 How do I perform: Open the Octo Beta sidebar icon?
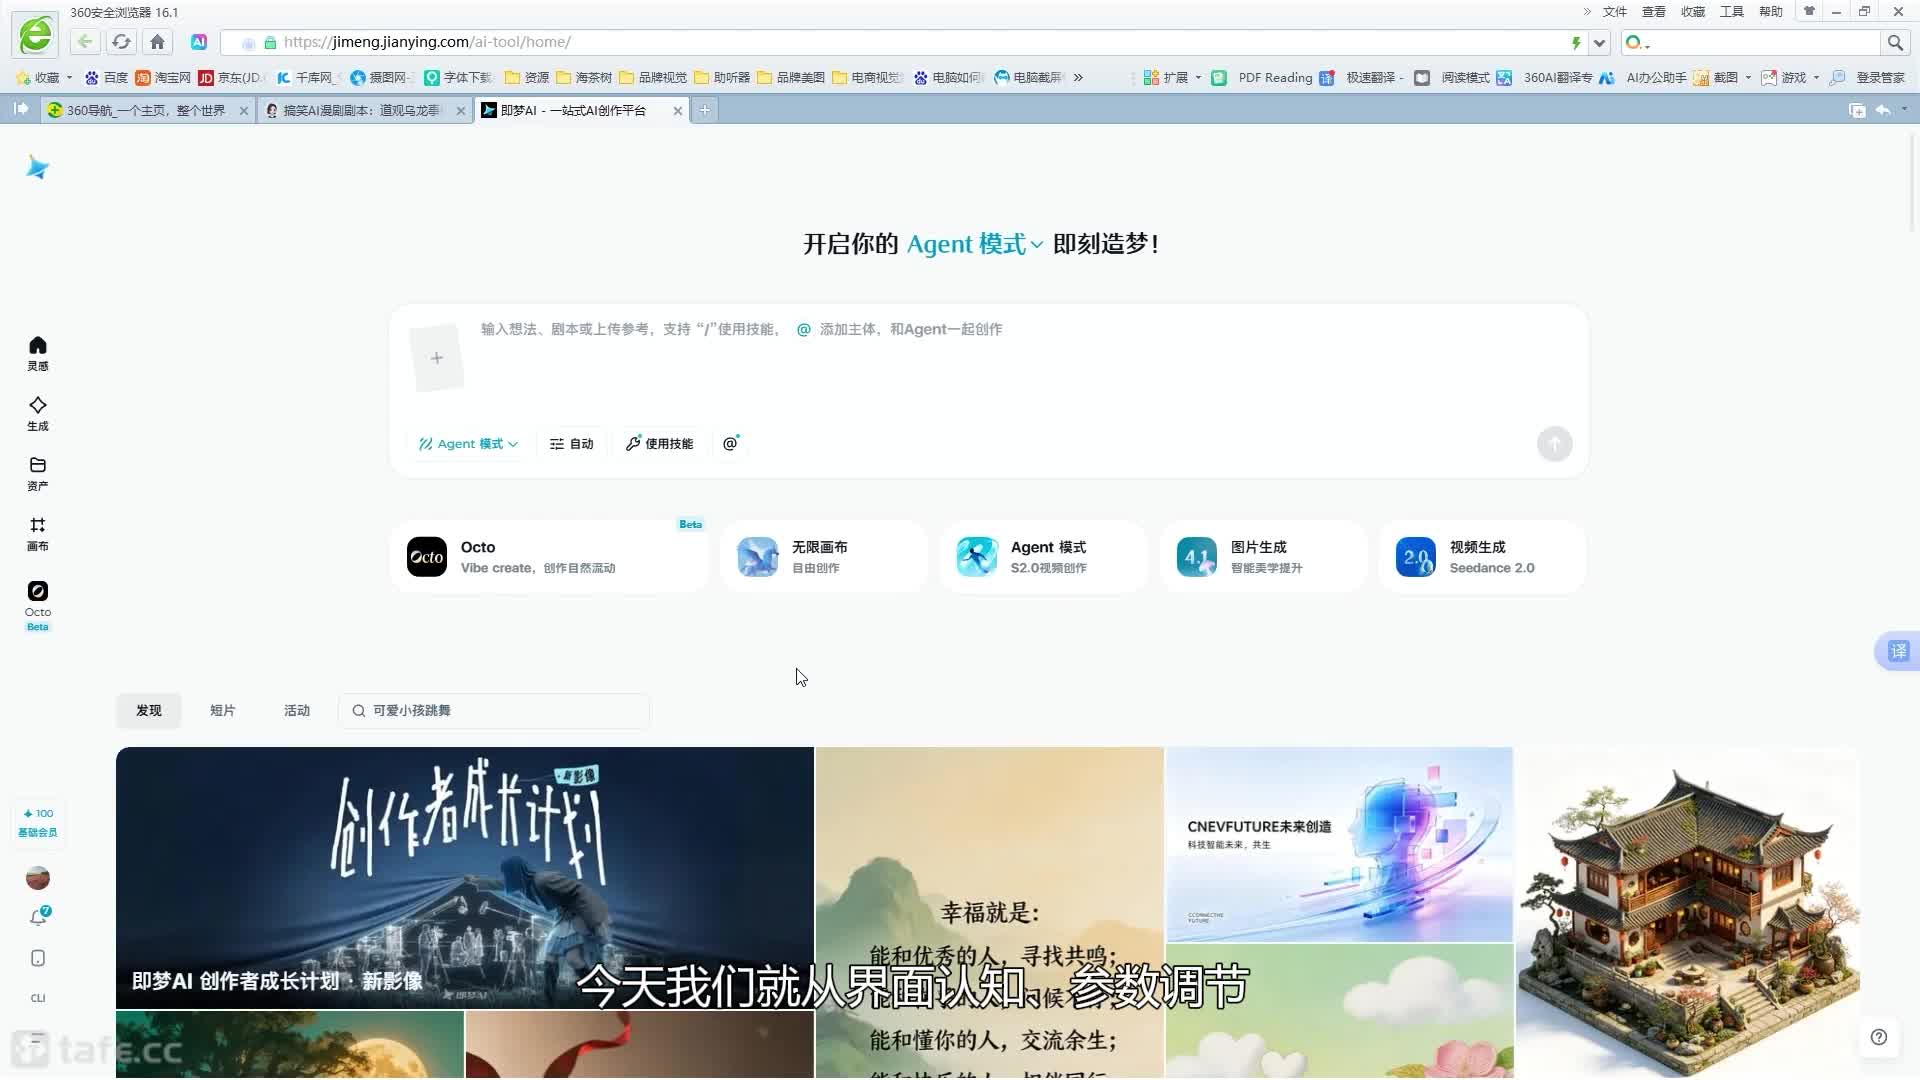tap(37, 605)
